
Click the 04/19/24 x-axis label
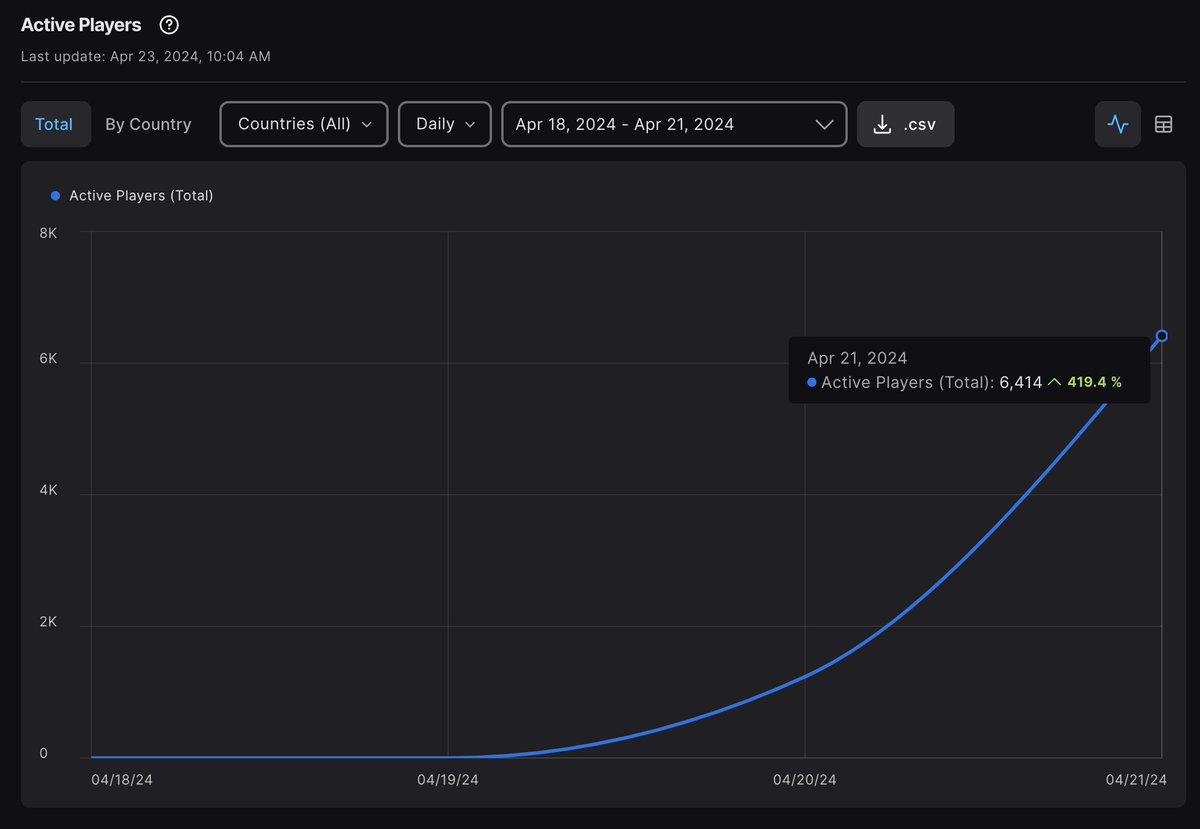click(448, 779)
